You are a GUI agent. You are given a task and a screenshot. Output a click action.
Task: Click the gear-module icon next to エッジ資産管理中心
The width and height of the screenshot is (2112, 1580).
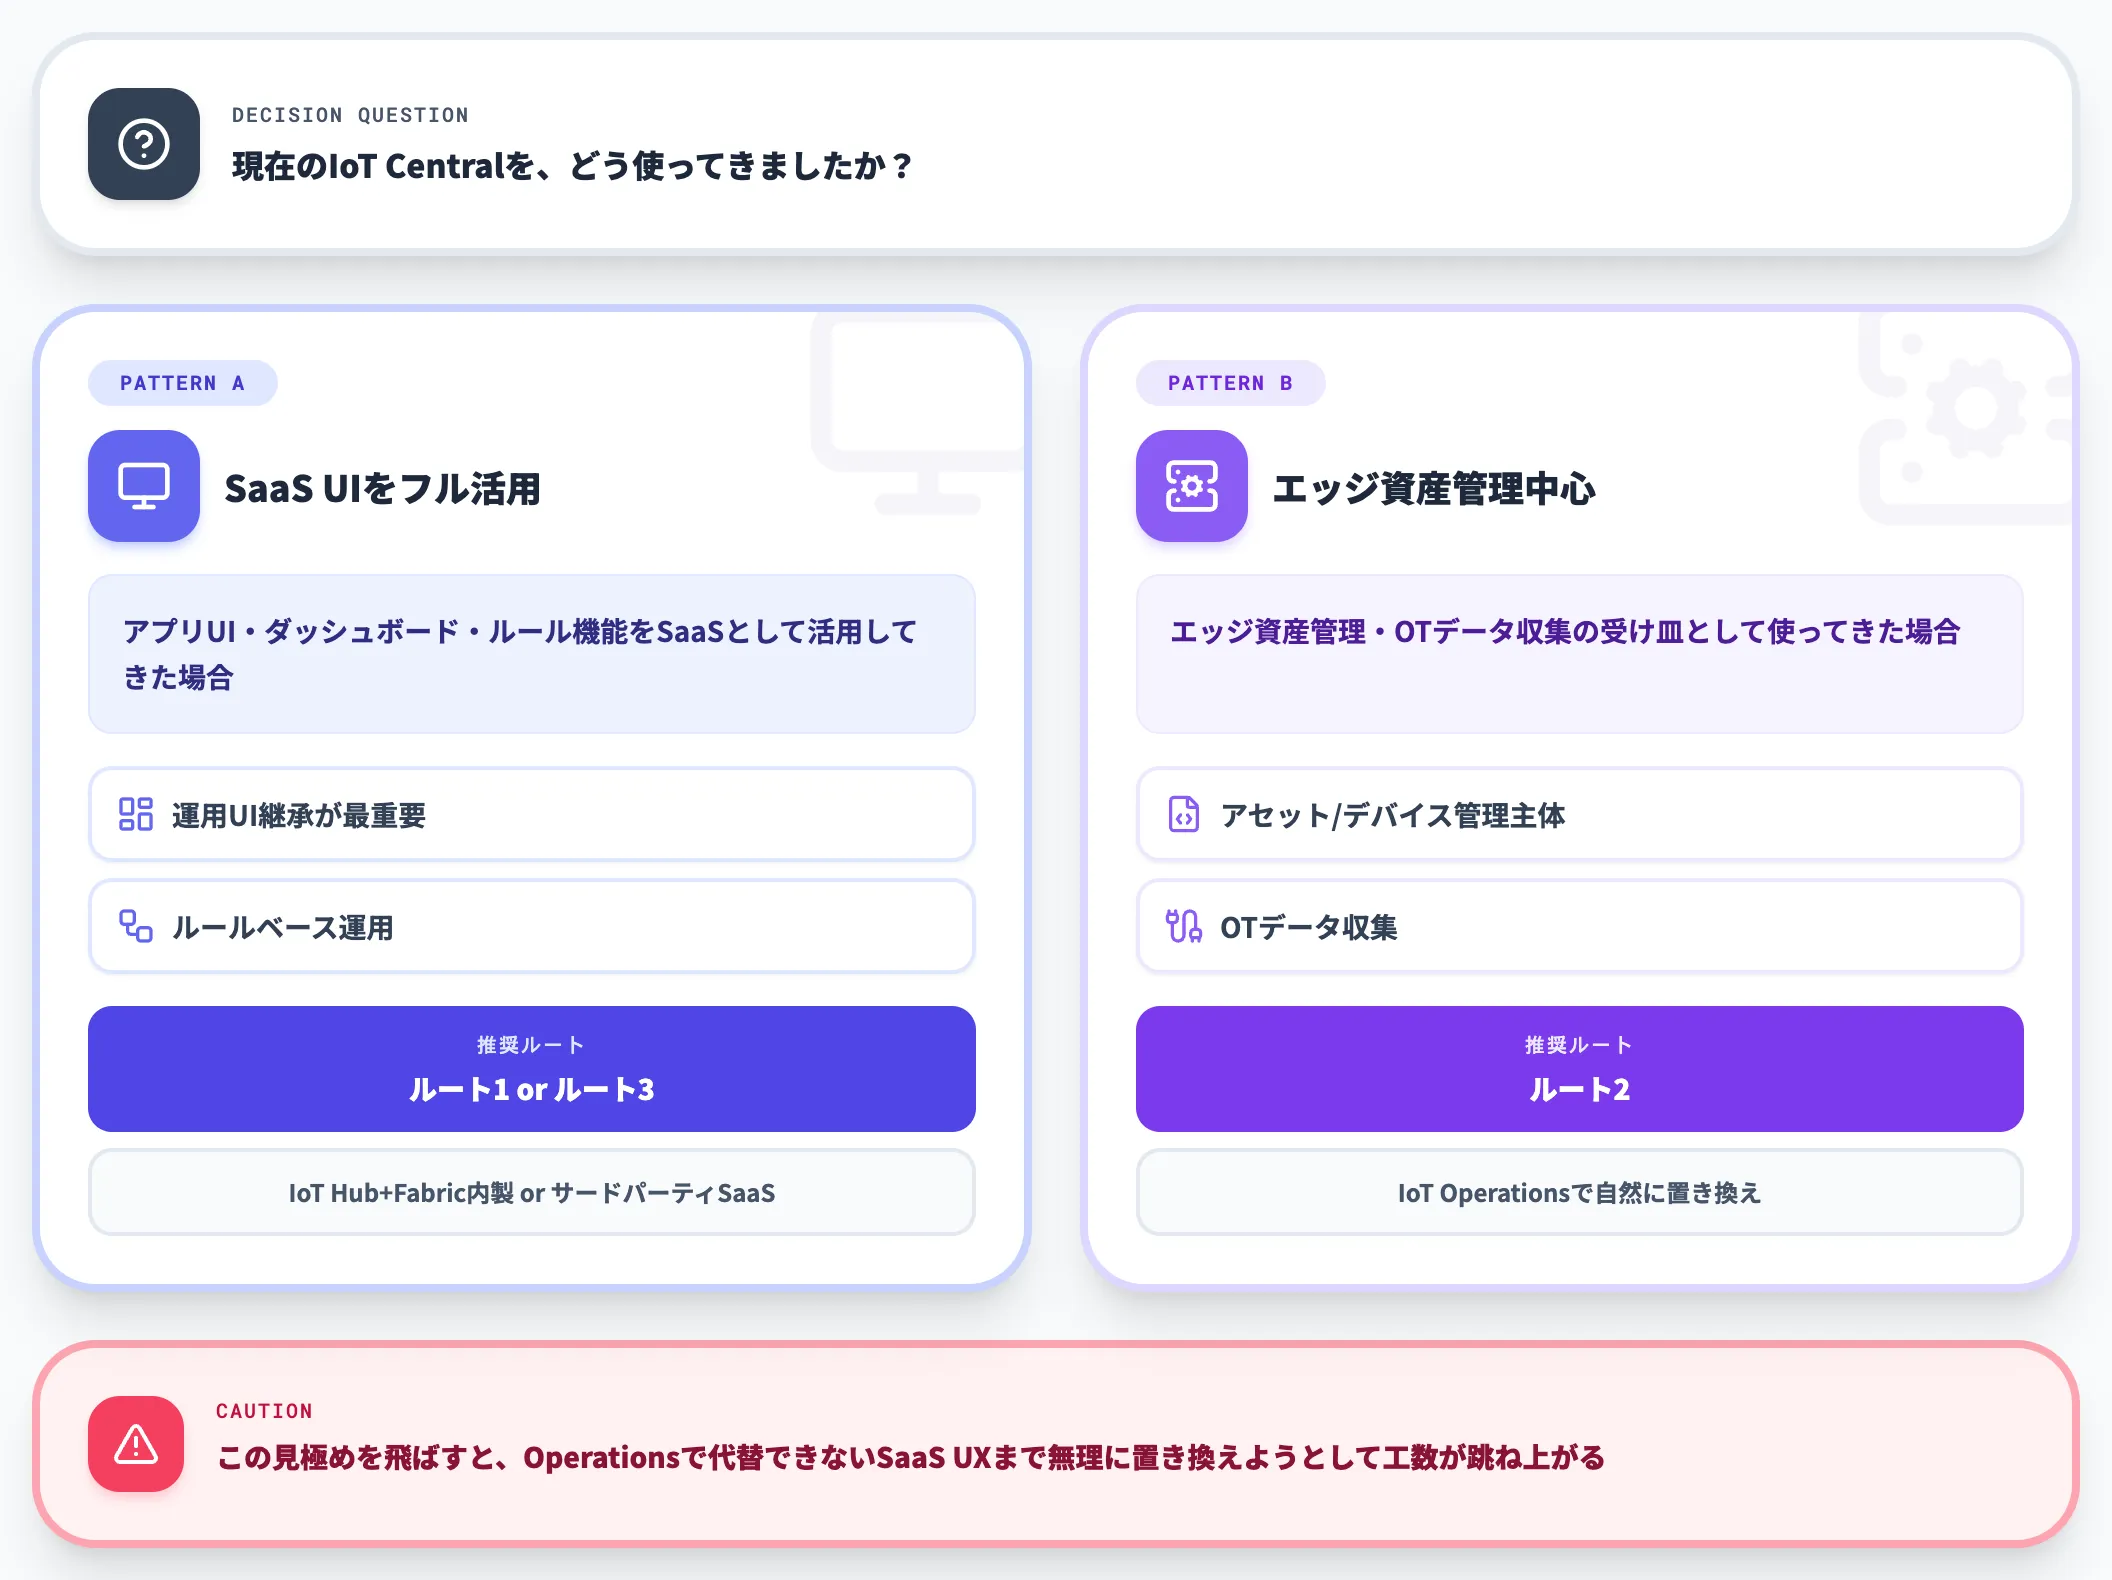pyautogui.click(x=1192, y=486)
